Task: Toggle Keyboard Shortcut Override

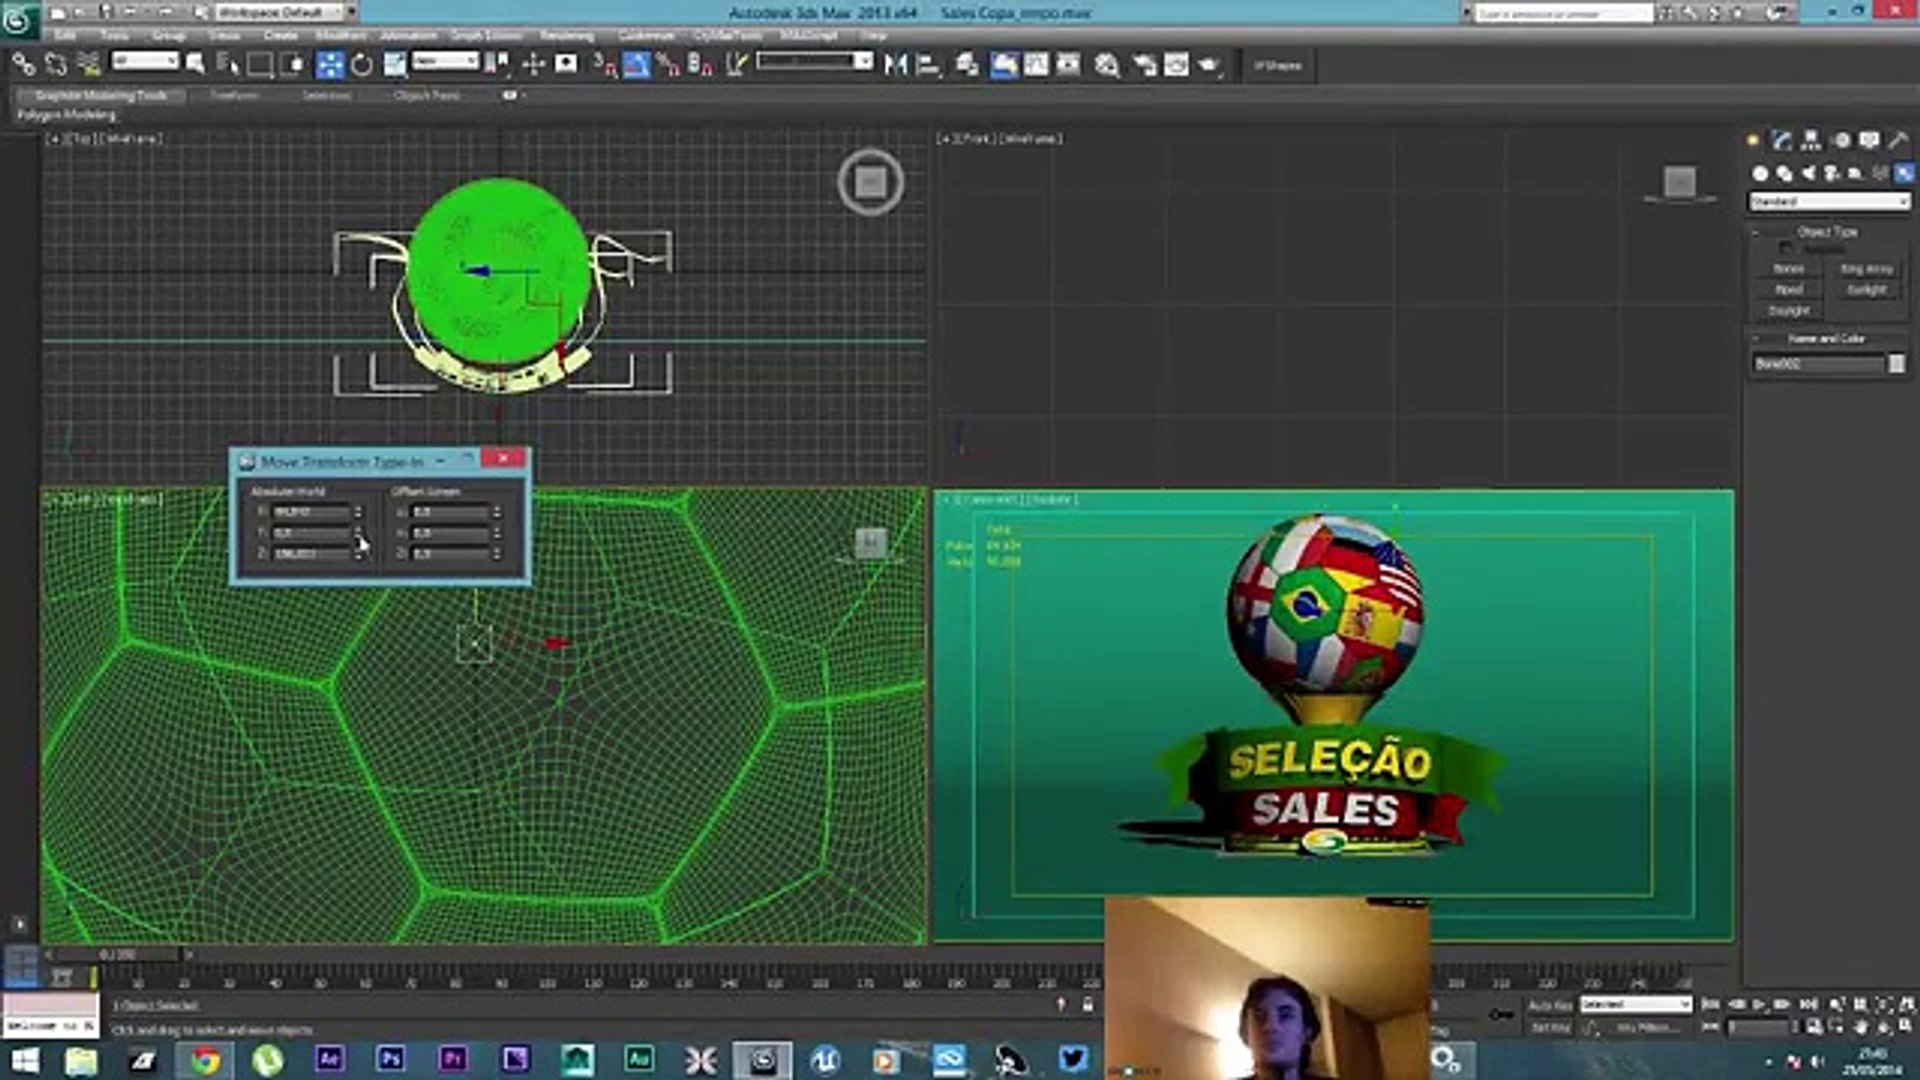Action: tap(566, 65)
